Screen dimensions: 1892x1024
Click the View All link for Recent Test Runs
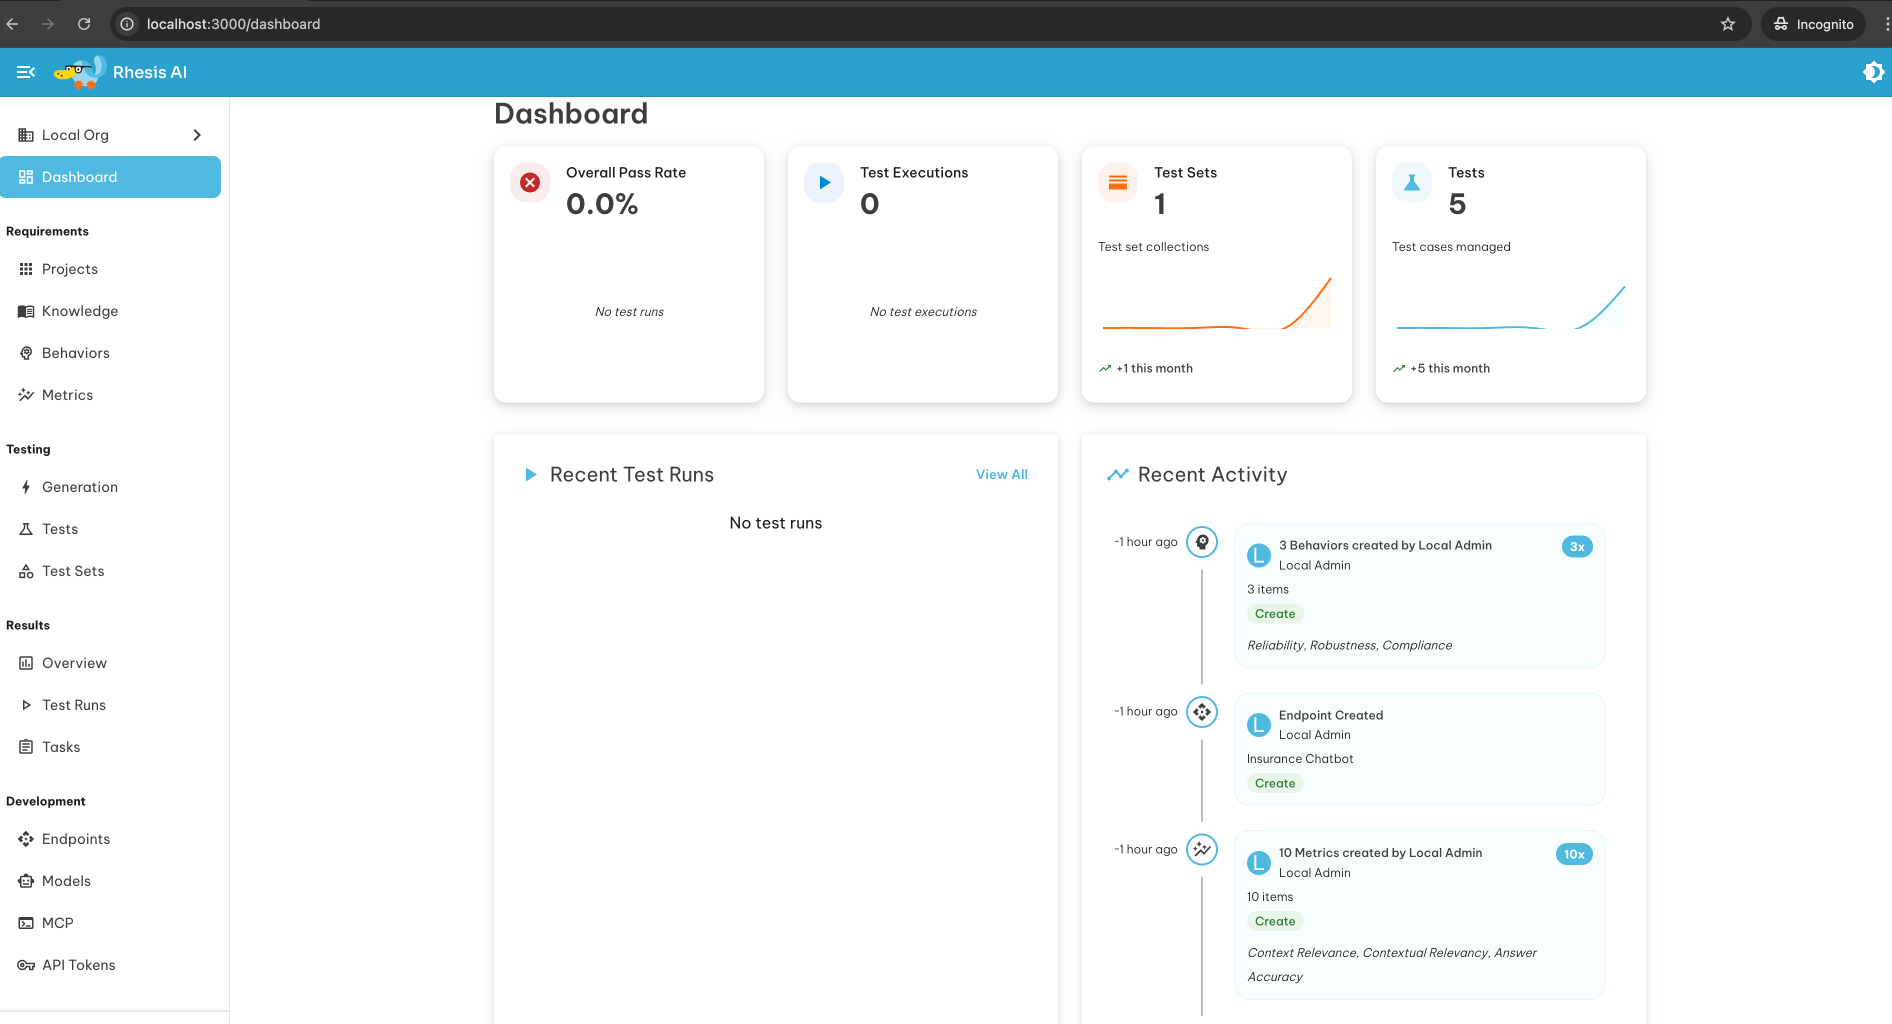tap(1001, 474)
